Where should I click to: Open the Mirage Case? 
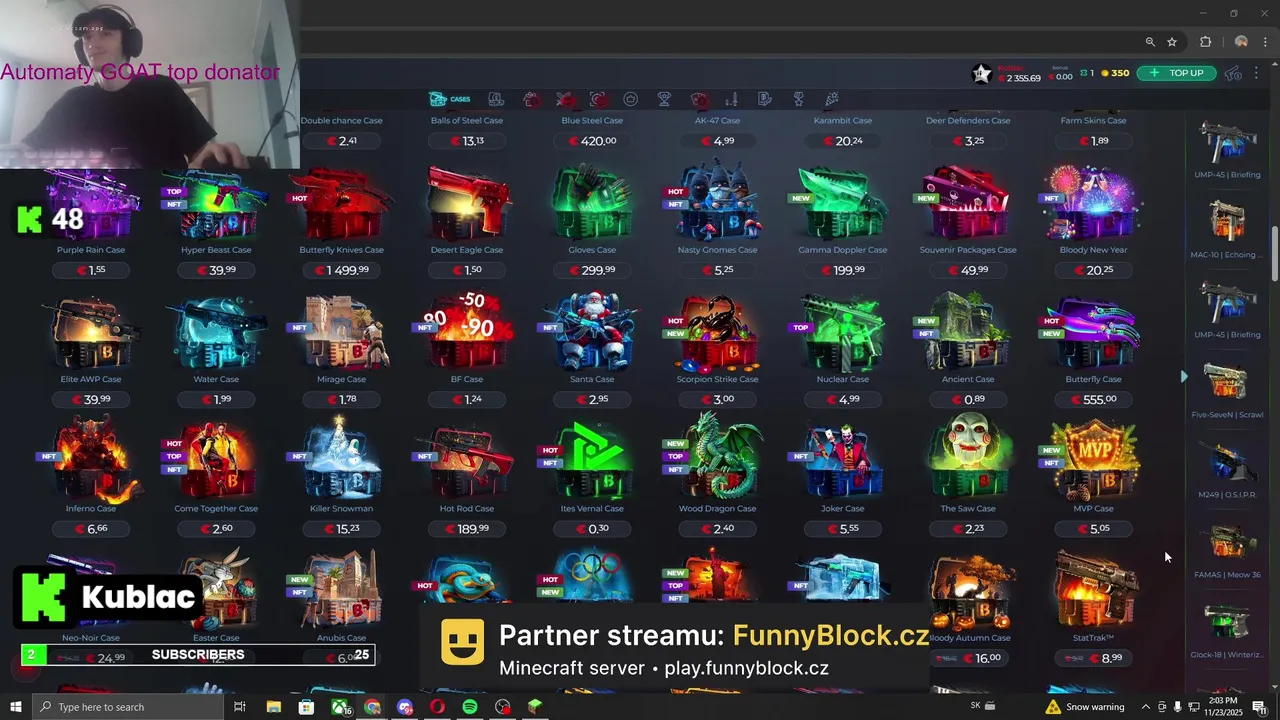[341, 335]
